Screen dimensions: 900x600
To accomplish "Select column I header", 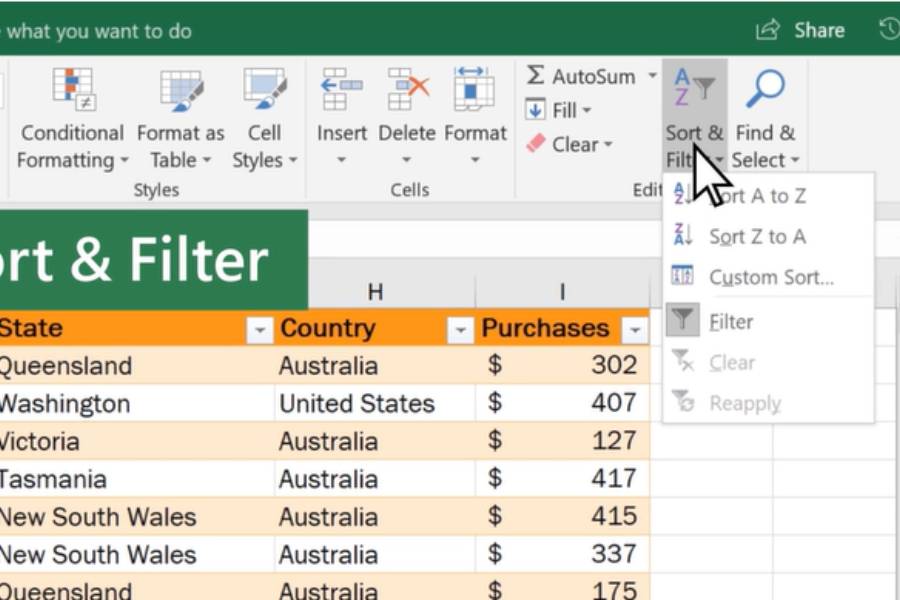I will coord(562,292).
